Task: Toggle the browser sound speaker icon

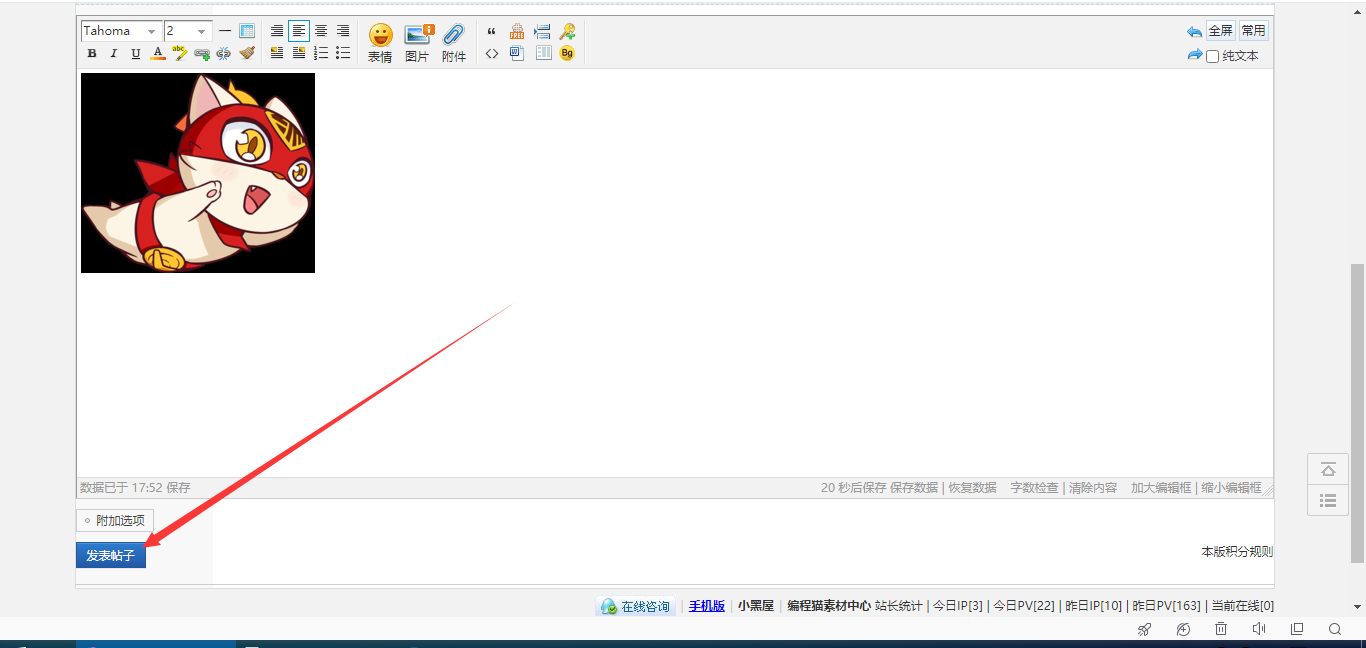Action: point(1259,629)
